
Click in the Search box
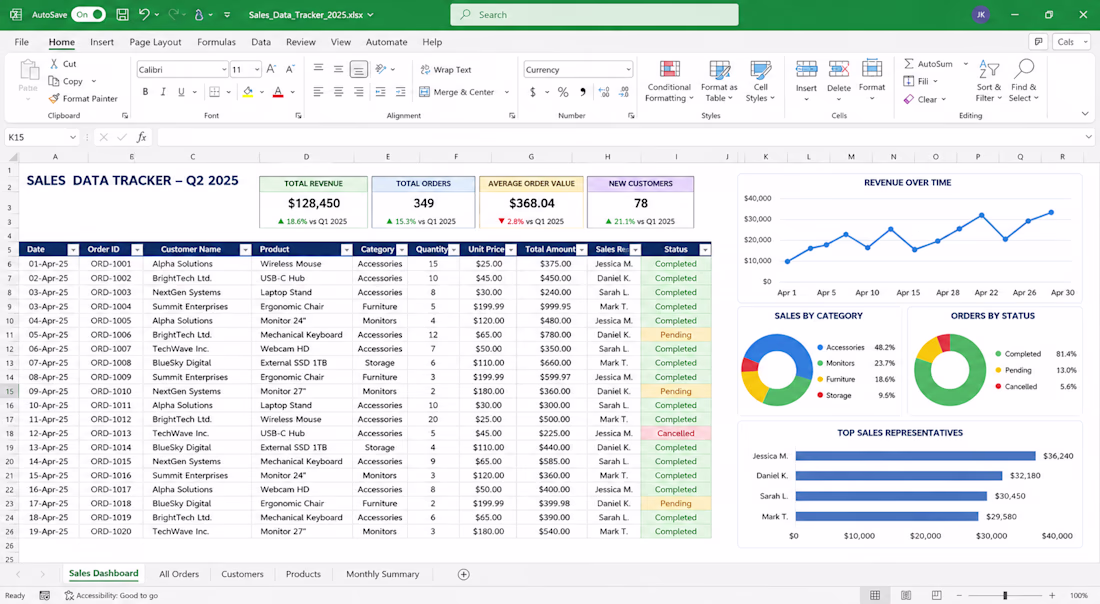coord(594,15)
